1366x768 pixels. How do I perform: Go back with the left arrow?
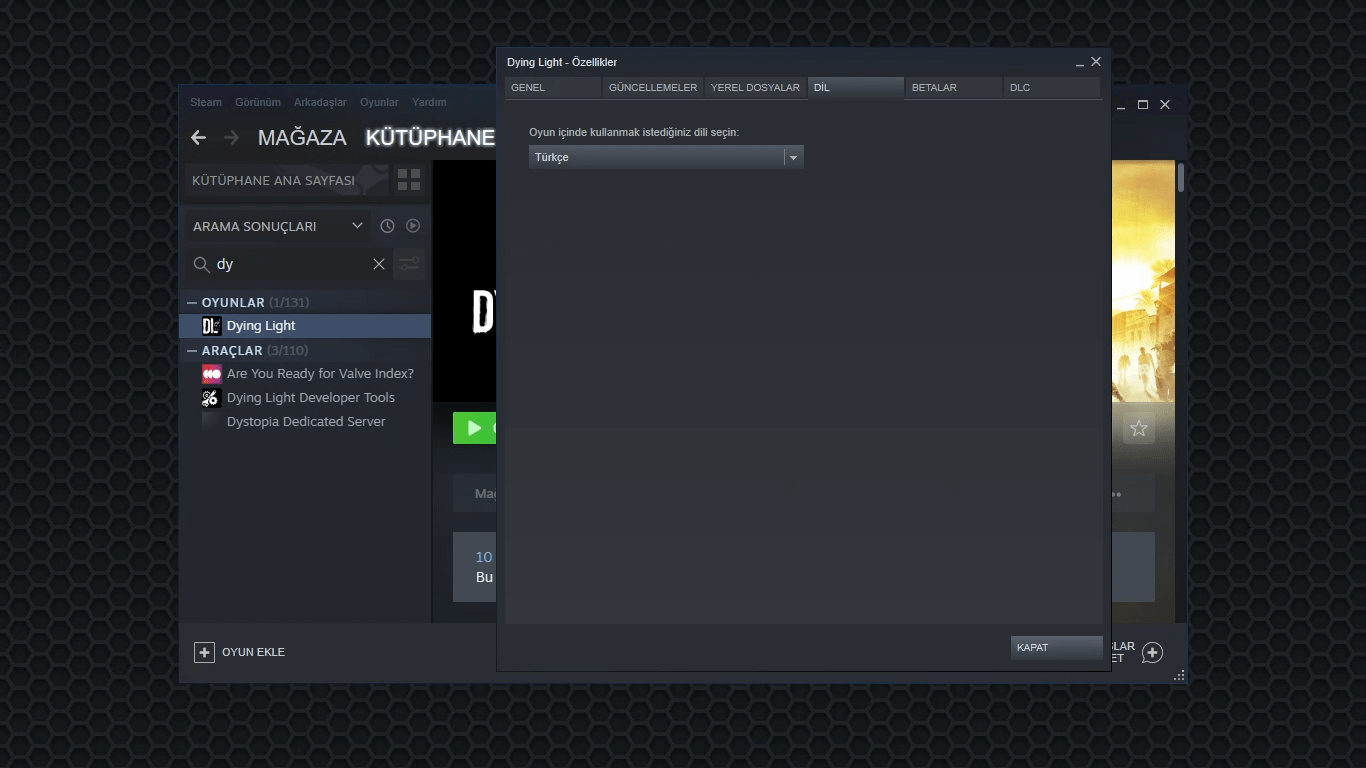[199, 138]
